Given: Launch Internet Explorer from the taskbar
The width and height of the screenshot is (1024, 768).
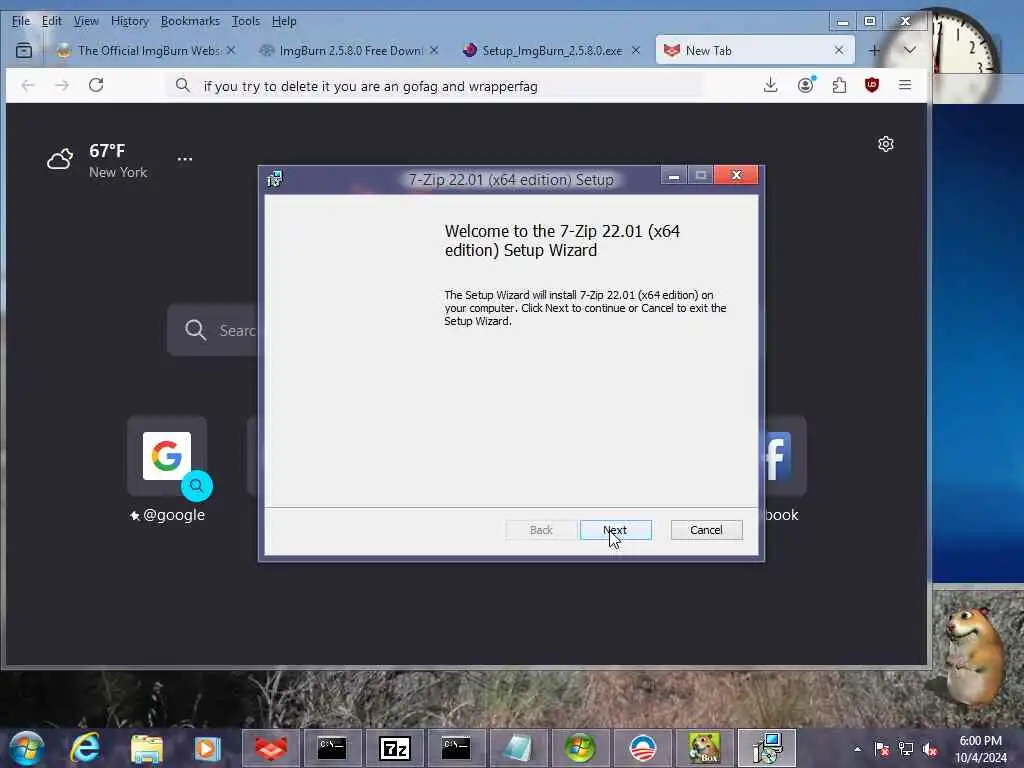Looking at the screenshot, I should pos(86,748).
